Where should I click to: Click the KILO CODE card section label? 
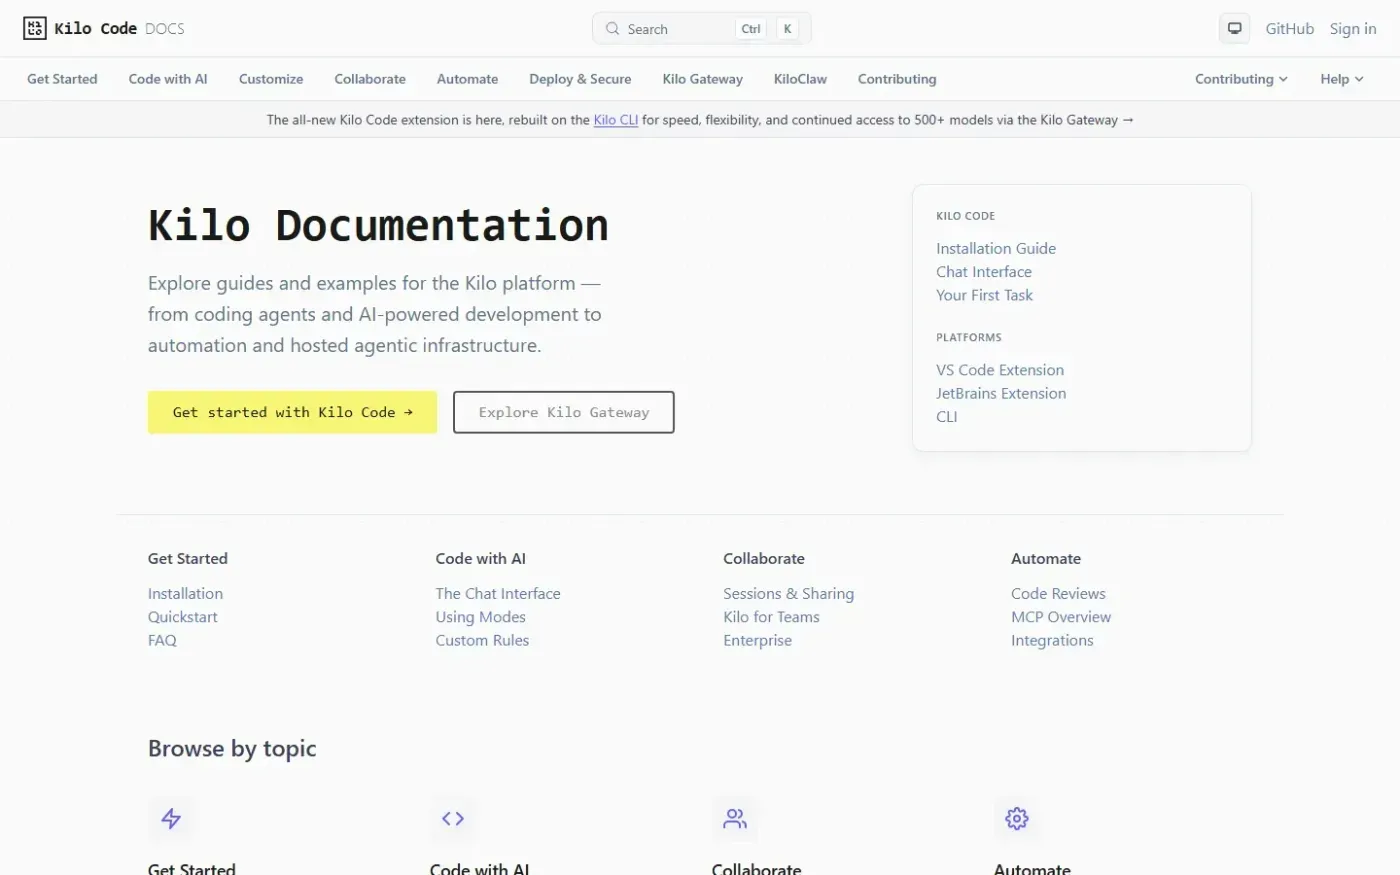(x=965, y=216)
